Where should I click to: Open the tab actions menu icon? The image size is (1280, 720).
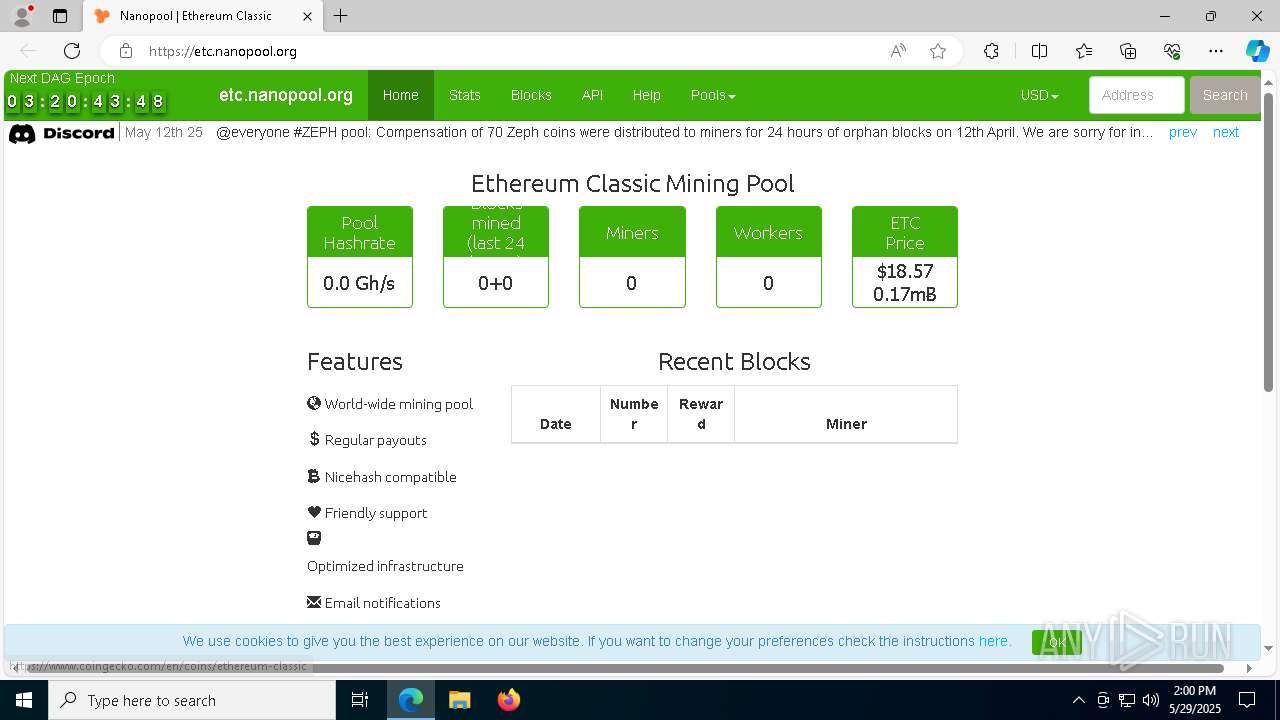pos(60,16)
